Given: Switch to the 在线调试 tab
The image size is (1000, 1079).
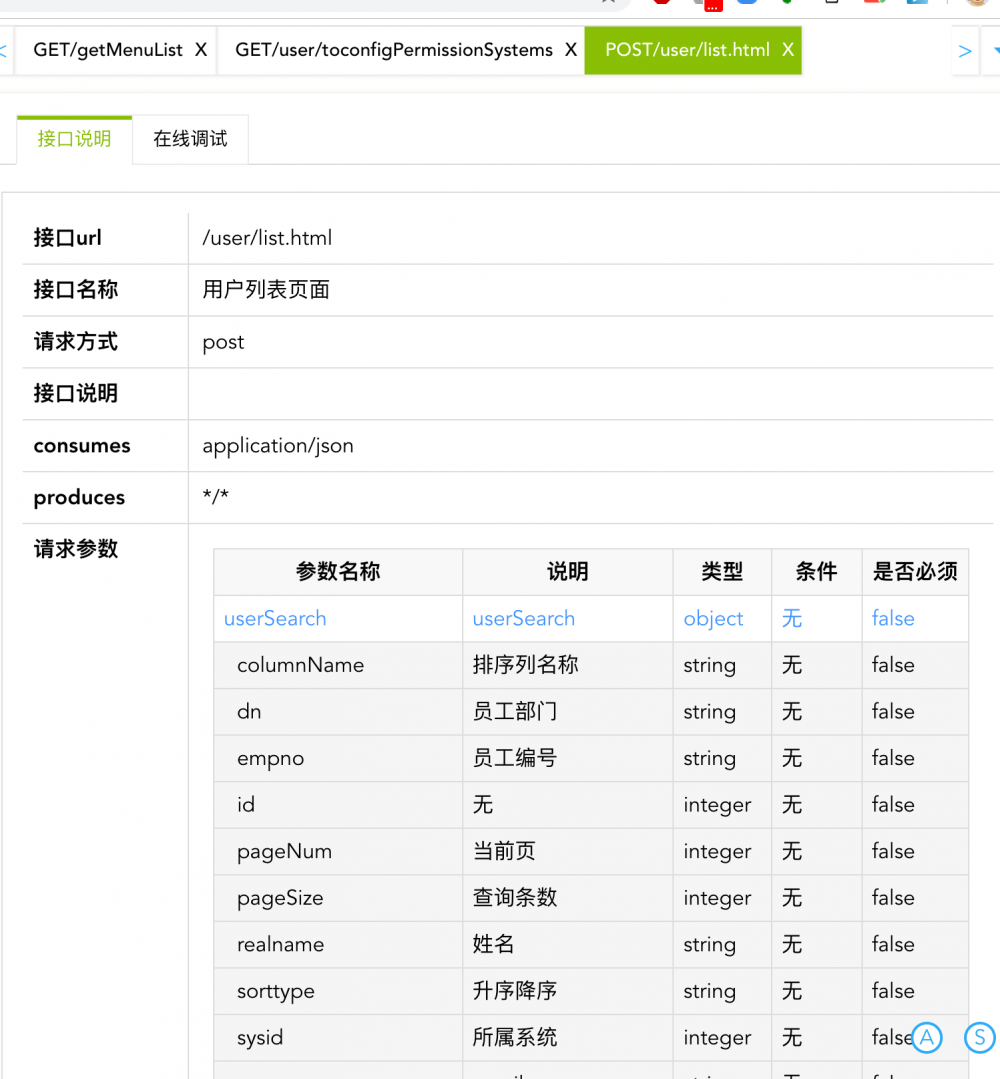Looking at the screenshot, I should [x=188, y=139].
